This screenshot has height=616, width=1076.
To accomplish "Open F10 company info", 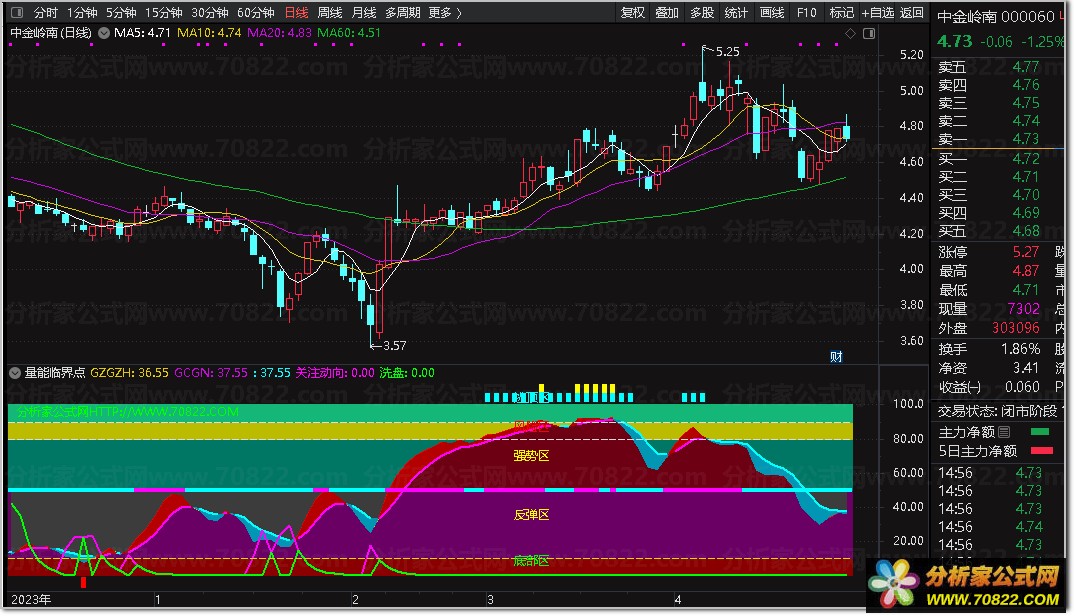I will coord(806,12).
